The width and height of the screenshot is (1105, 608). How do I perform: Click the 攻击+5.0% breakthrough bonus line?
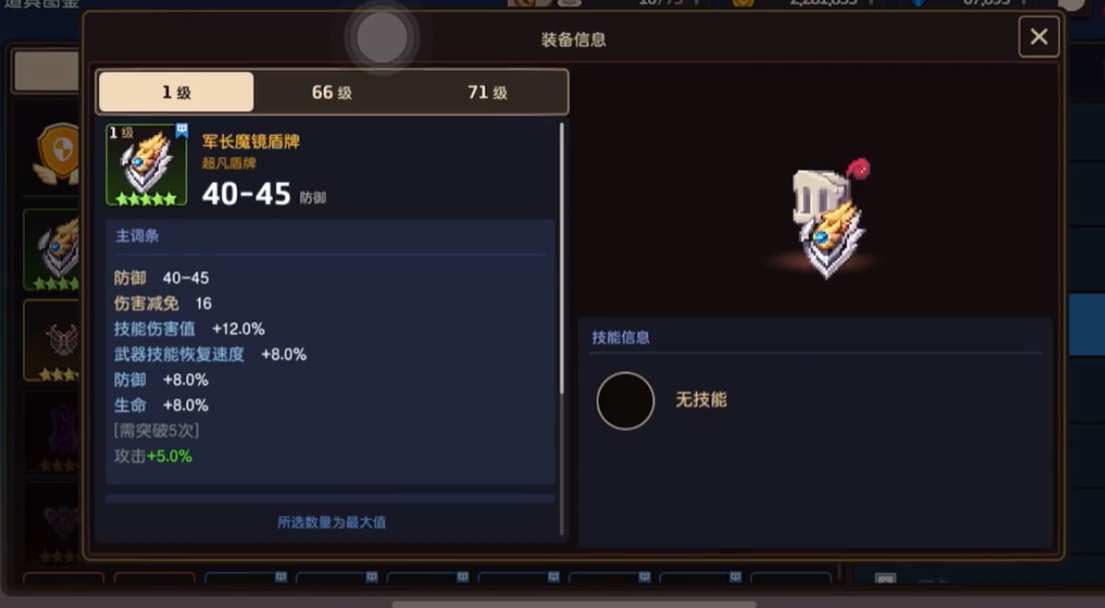pos(153,456)
